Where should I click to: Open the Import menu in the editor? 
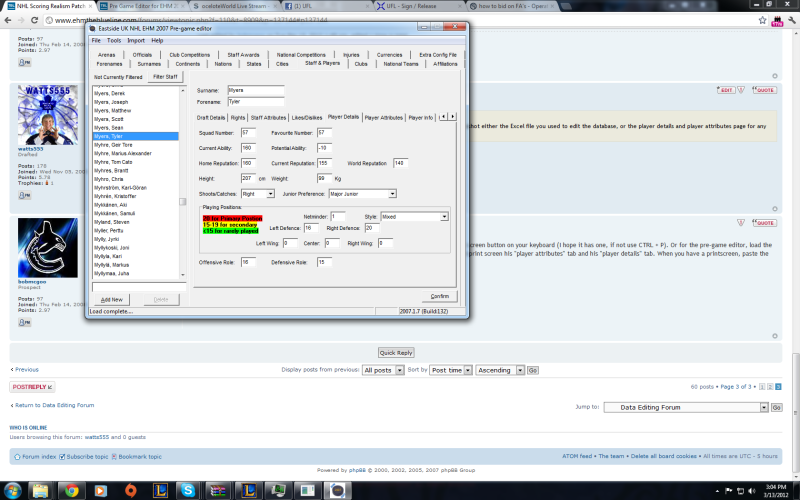tap(136, 40)
